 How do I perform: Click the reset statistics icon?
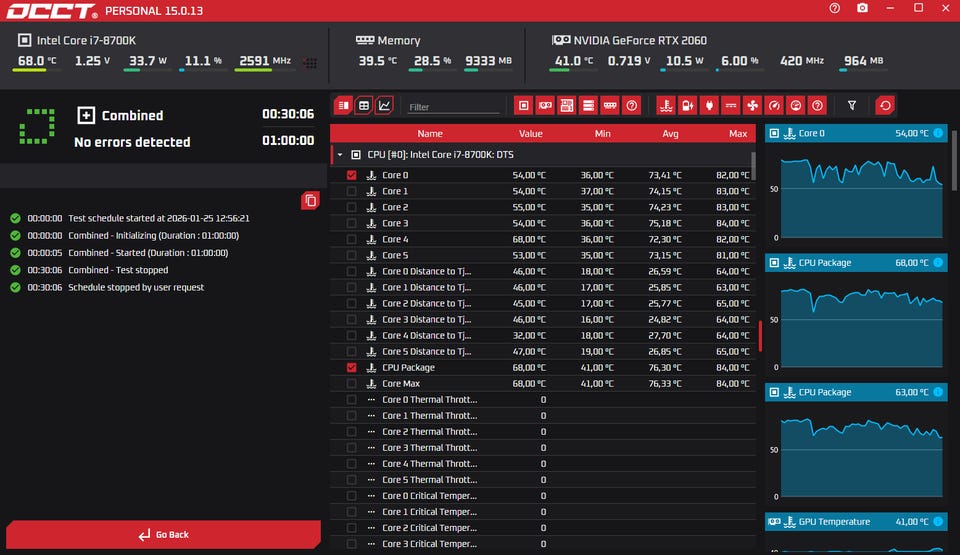click(x=884, y=105)
